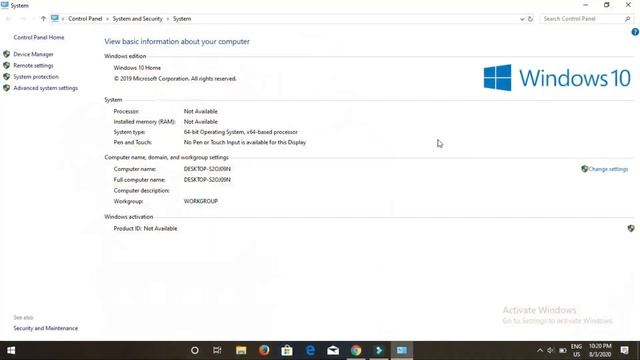Open the volume speaker icon
The width and height of the screenshot is (640, 360).
pos(551,350)
